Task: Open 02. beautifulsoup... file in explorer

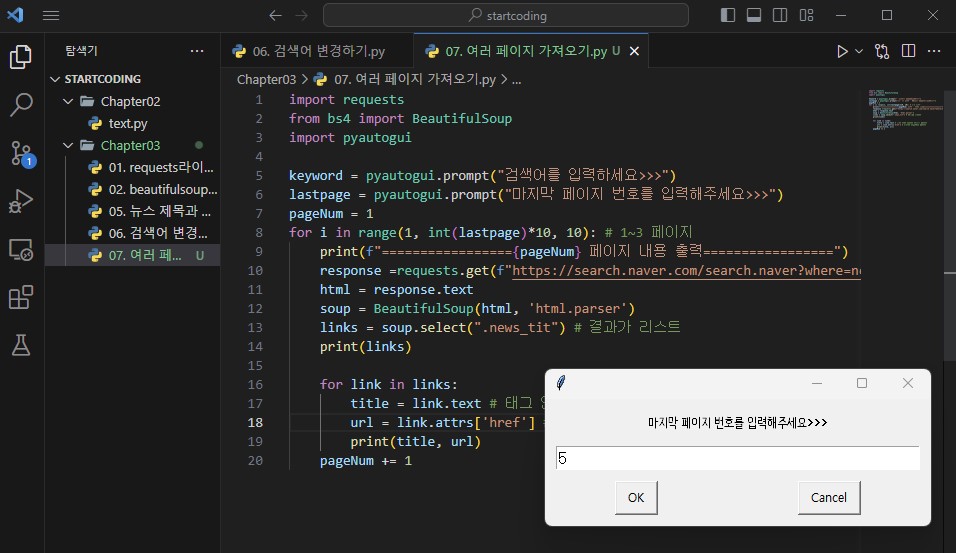Action: [x=132, y=189]
